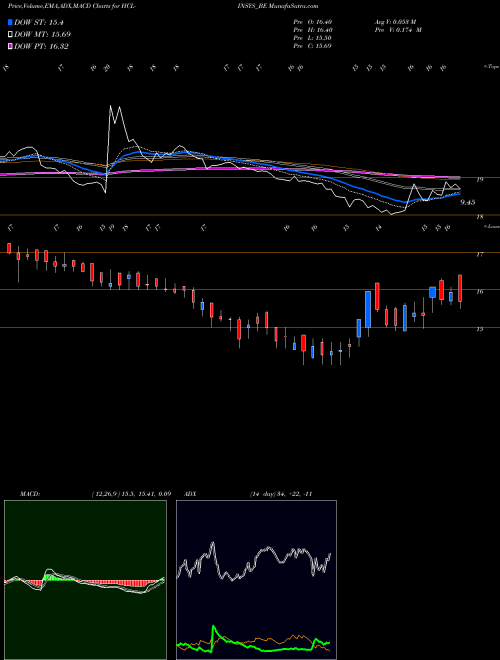Click the 'Pre H: 16.40' value
The height and width of the screenshot is (660, 500).
point(313,30)
